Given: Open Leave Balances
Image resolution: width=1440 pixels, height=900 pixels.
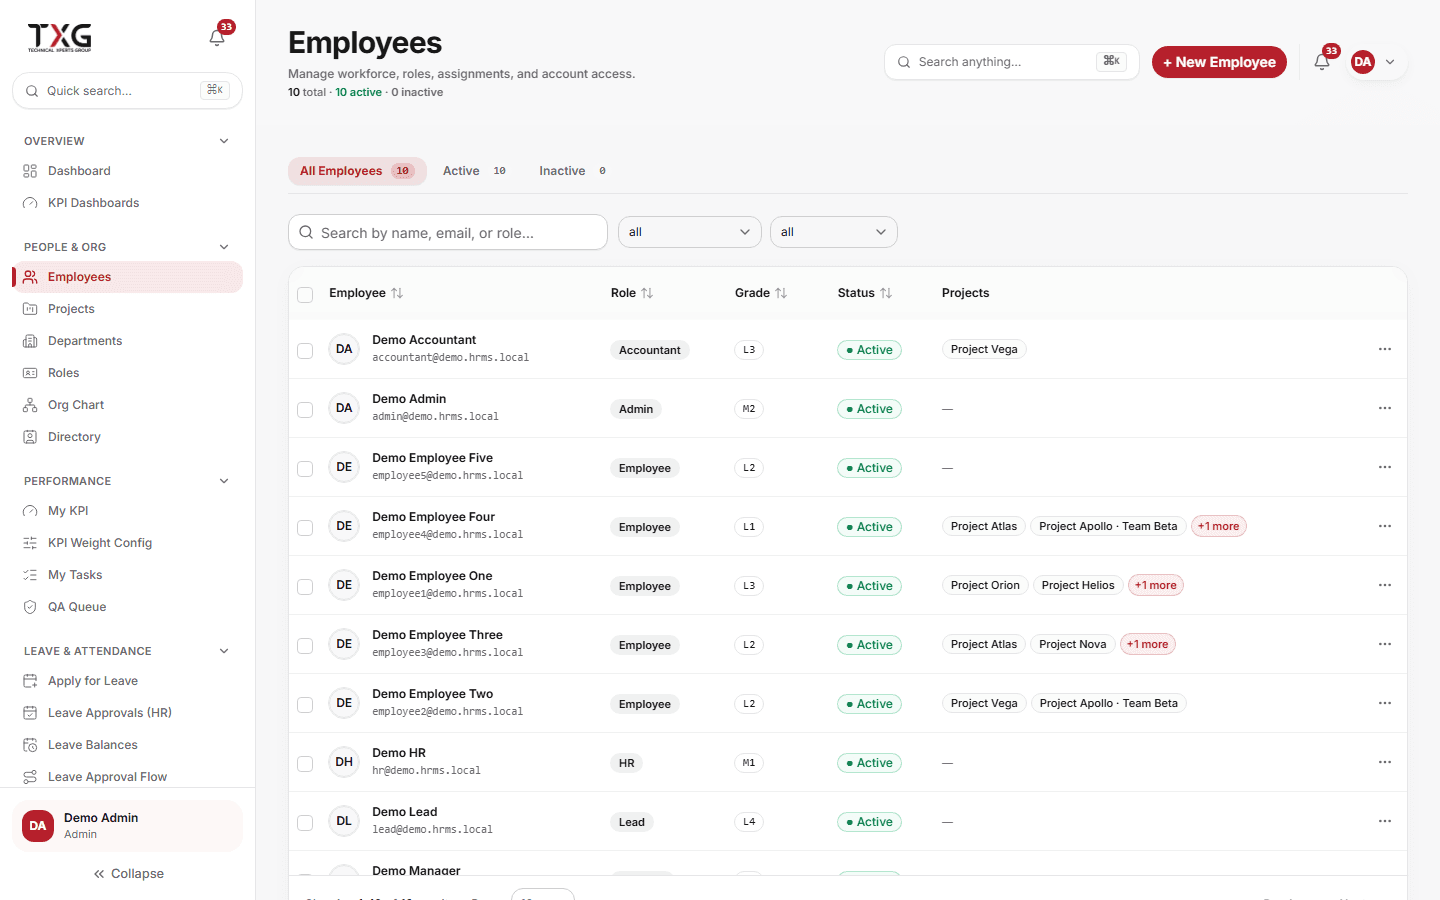Looking at the screenshot, I should click(127, 745).
